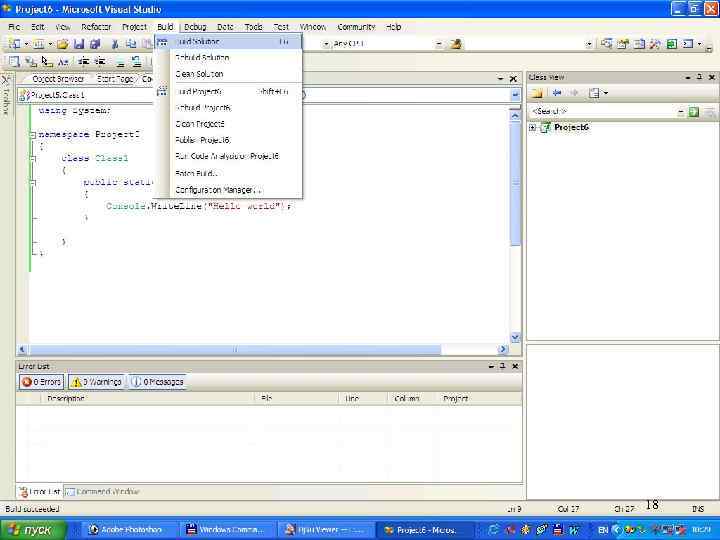Select Build Solution in Build menu
720x540 pixels.
[x=228, y=42]
